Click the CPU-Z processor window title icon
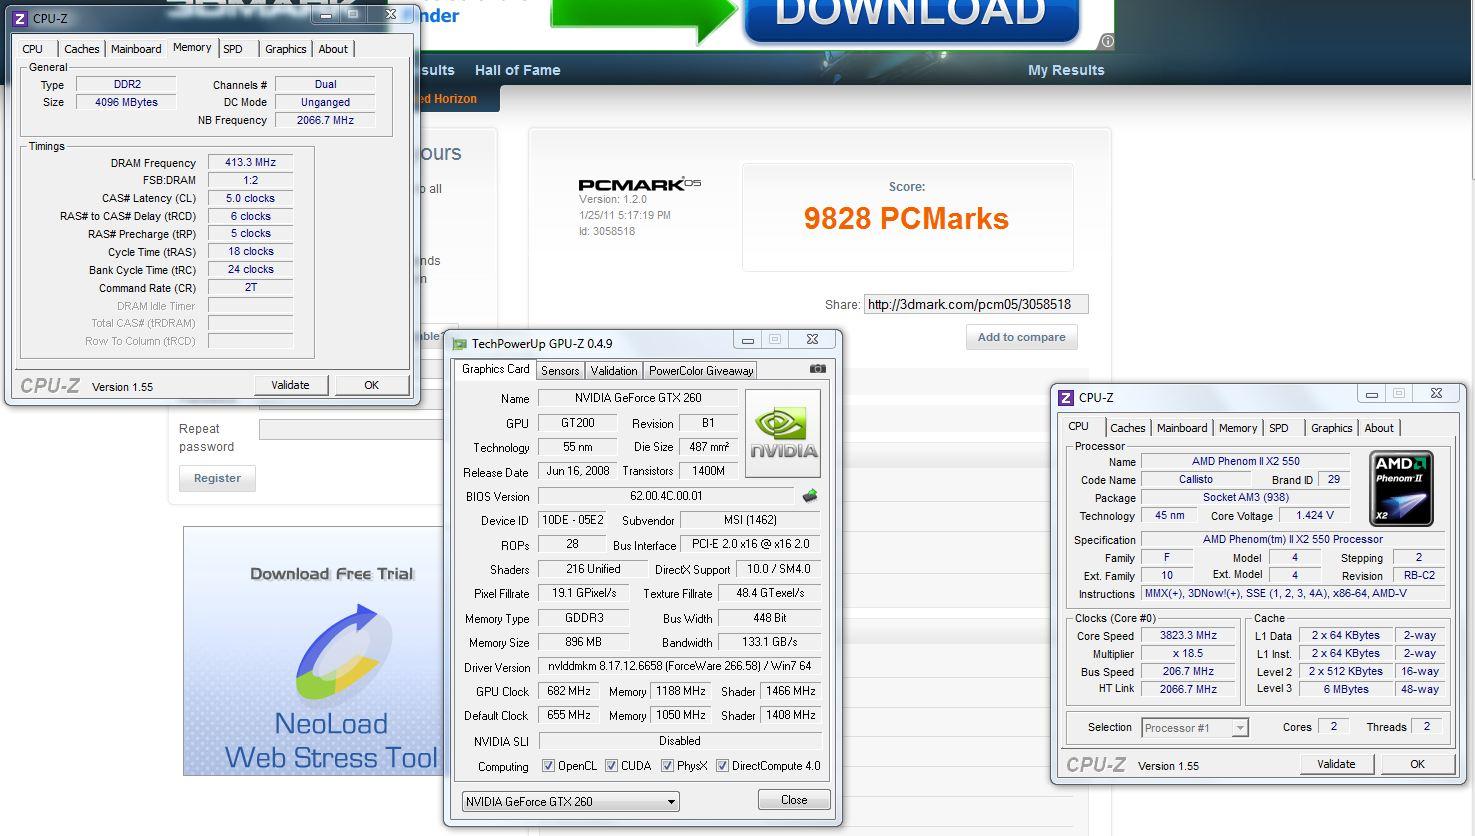Viewport: 1475px width, 836px height. tap(1066, 397)
